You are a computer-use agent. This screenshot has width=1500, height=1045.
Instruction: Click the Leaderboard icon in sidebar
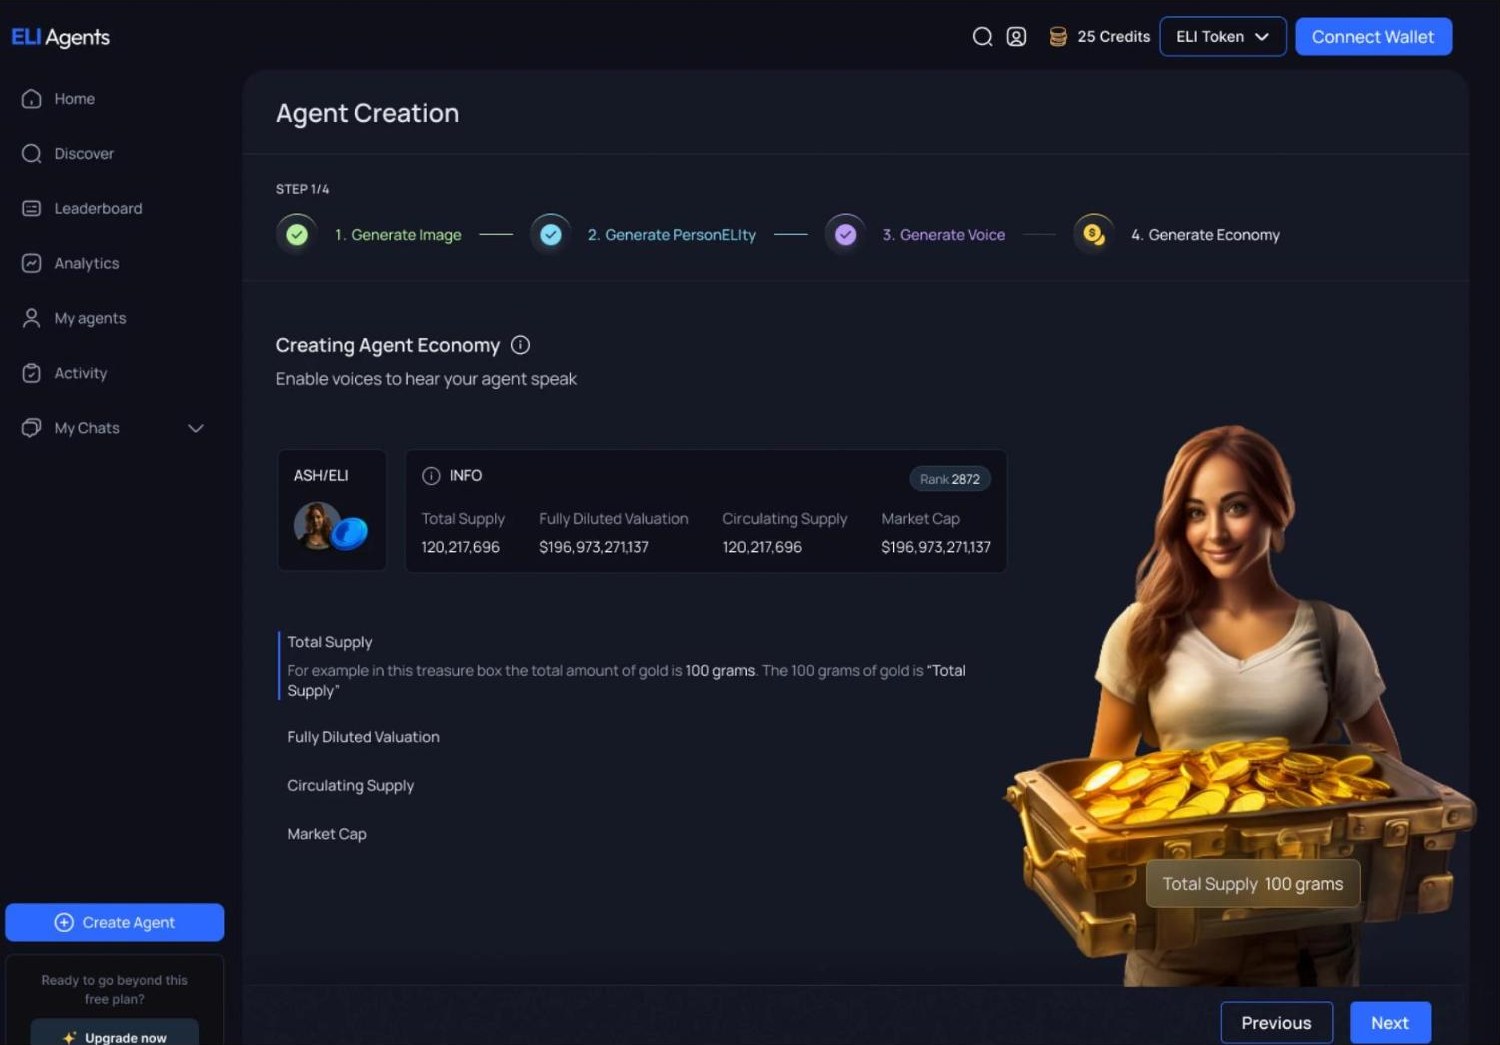32,209
